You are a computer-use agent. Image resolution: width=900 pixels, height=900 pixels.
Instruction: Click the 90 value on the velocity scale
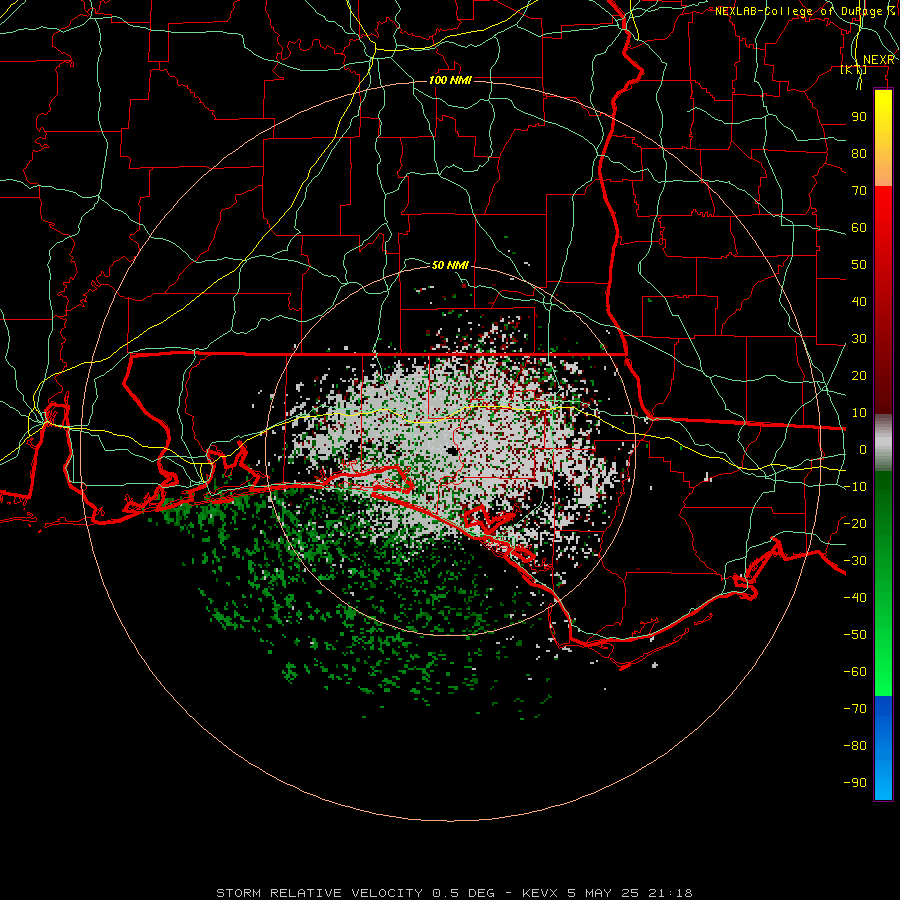859,117
